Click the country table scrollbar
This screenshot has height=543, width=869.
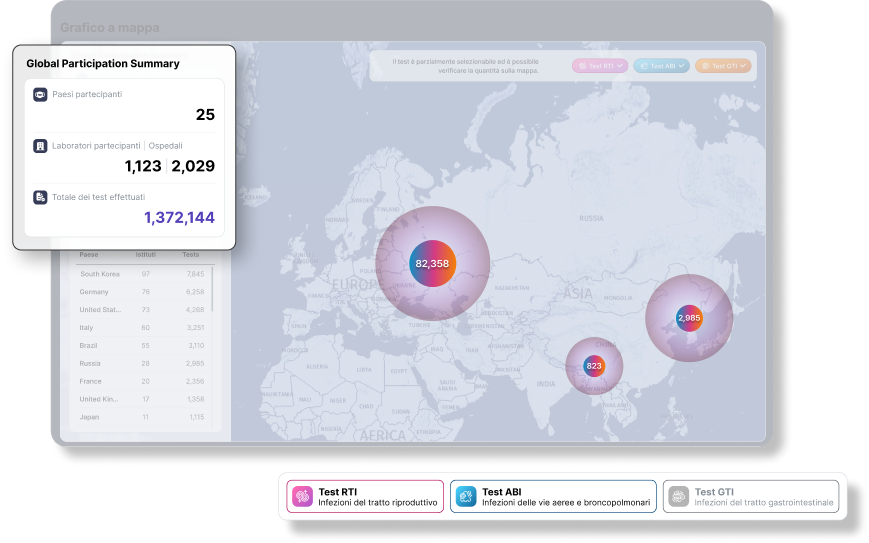point(212,289)
